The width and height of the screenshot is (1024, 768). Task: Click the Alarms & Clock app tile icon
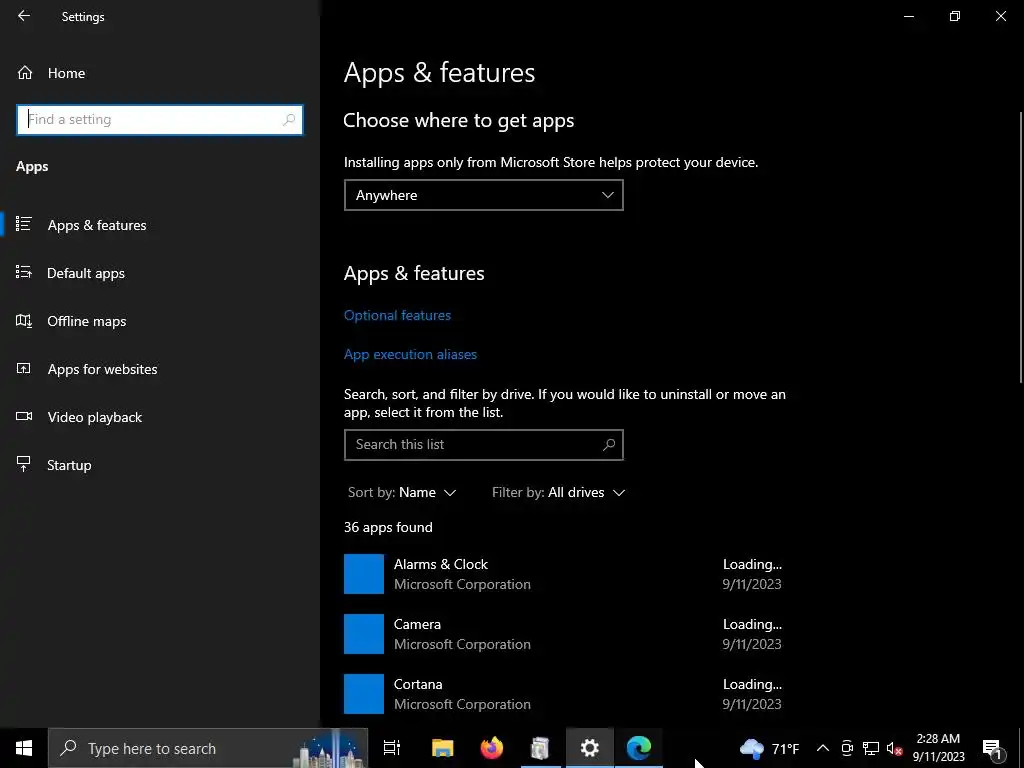(x=364, y=574)
